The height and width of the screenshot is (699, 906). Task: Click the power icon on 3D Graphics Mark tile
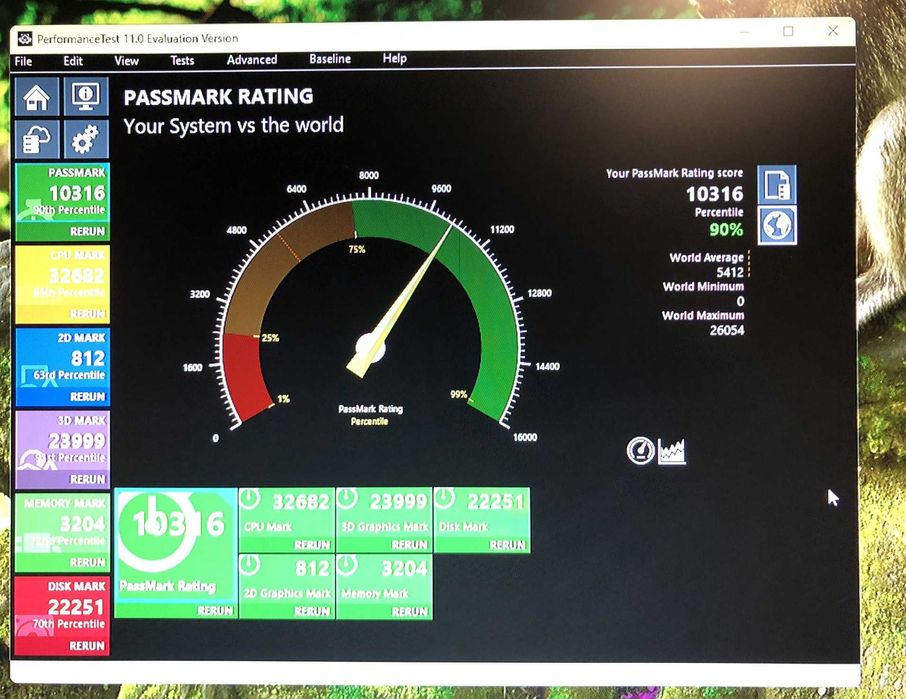347,499
